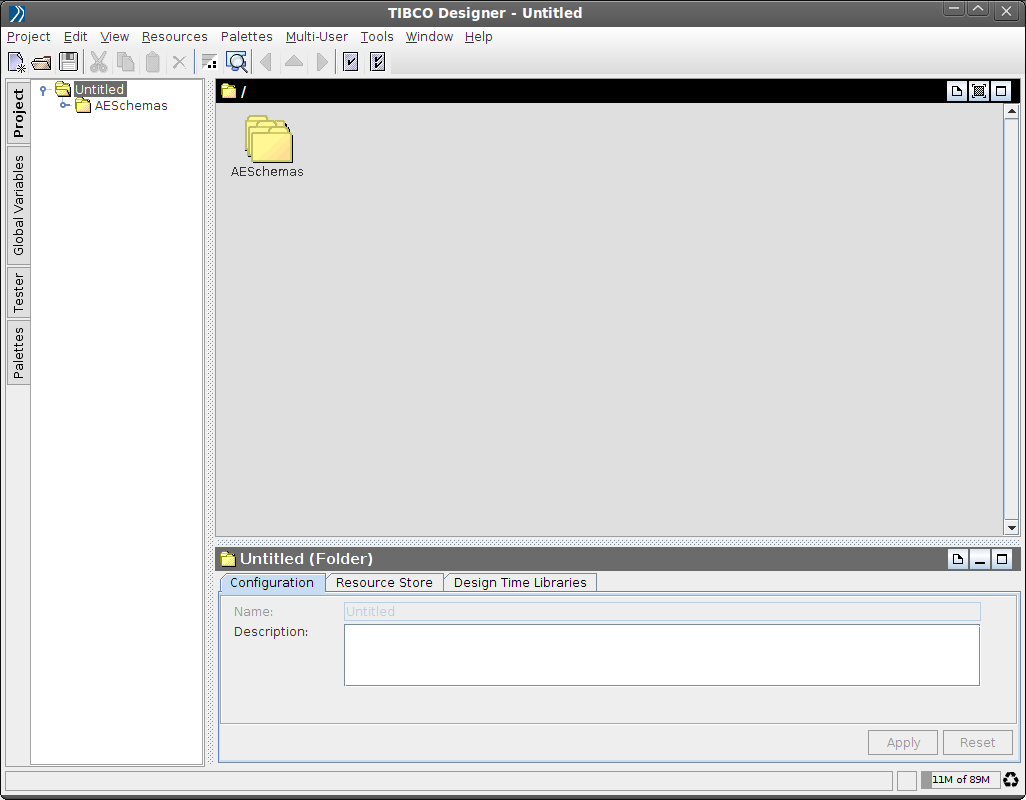The image size is (1026, 800).
Task: Click inside the Description text field
Action: point(661,655)
